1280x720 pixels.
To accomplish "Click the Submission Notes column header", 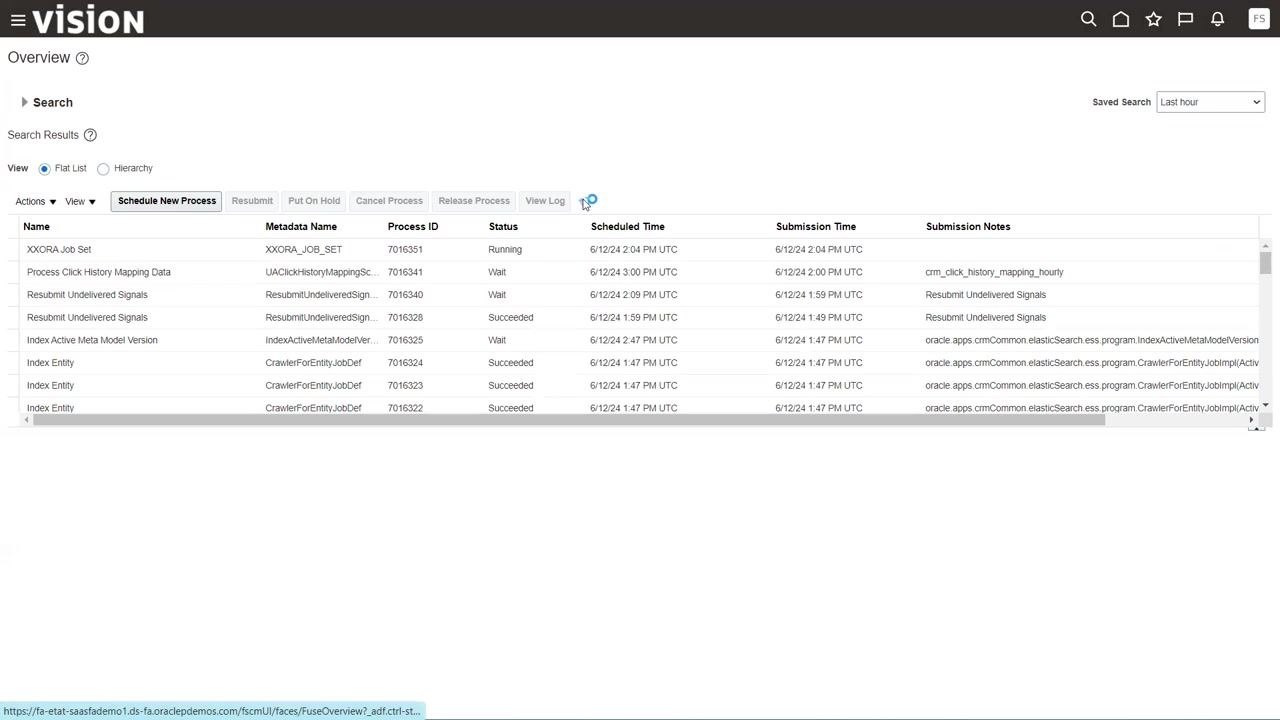I will pos(968,227).
